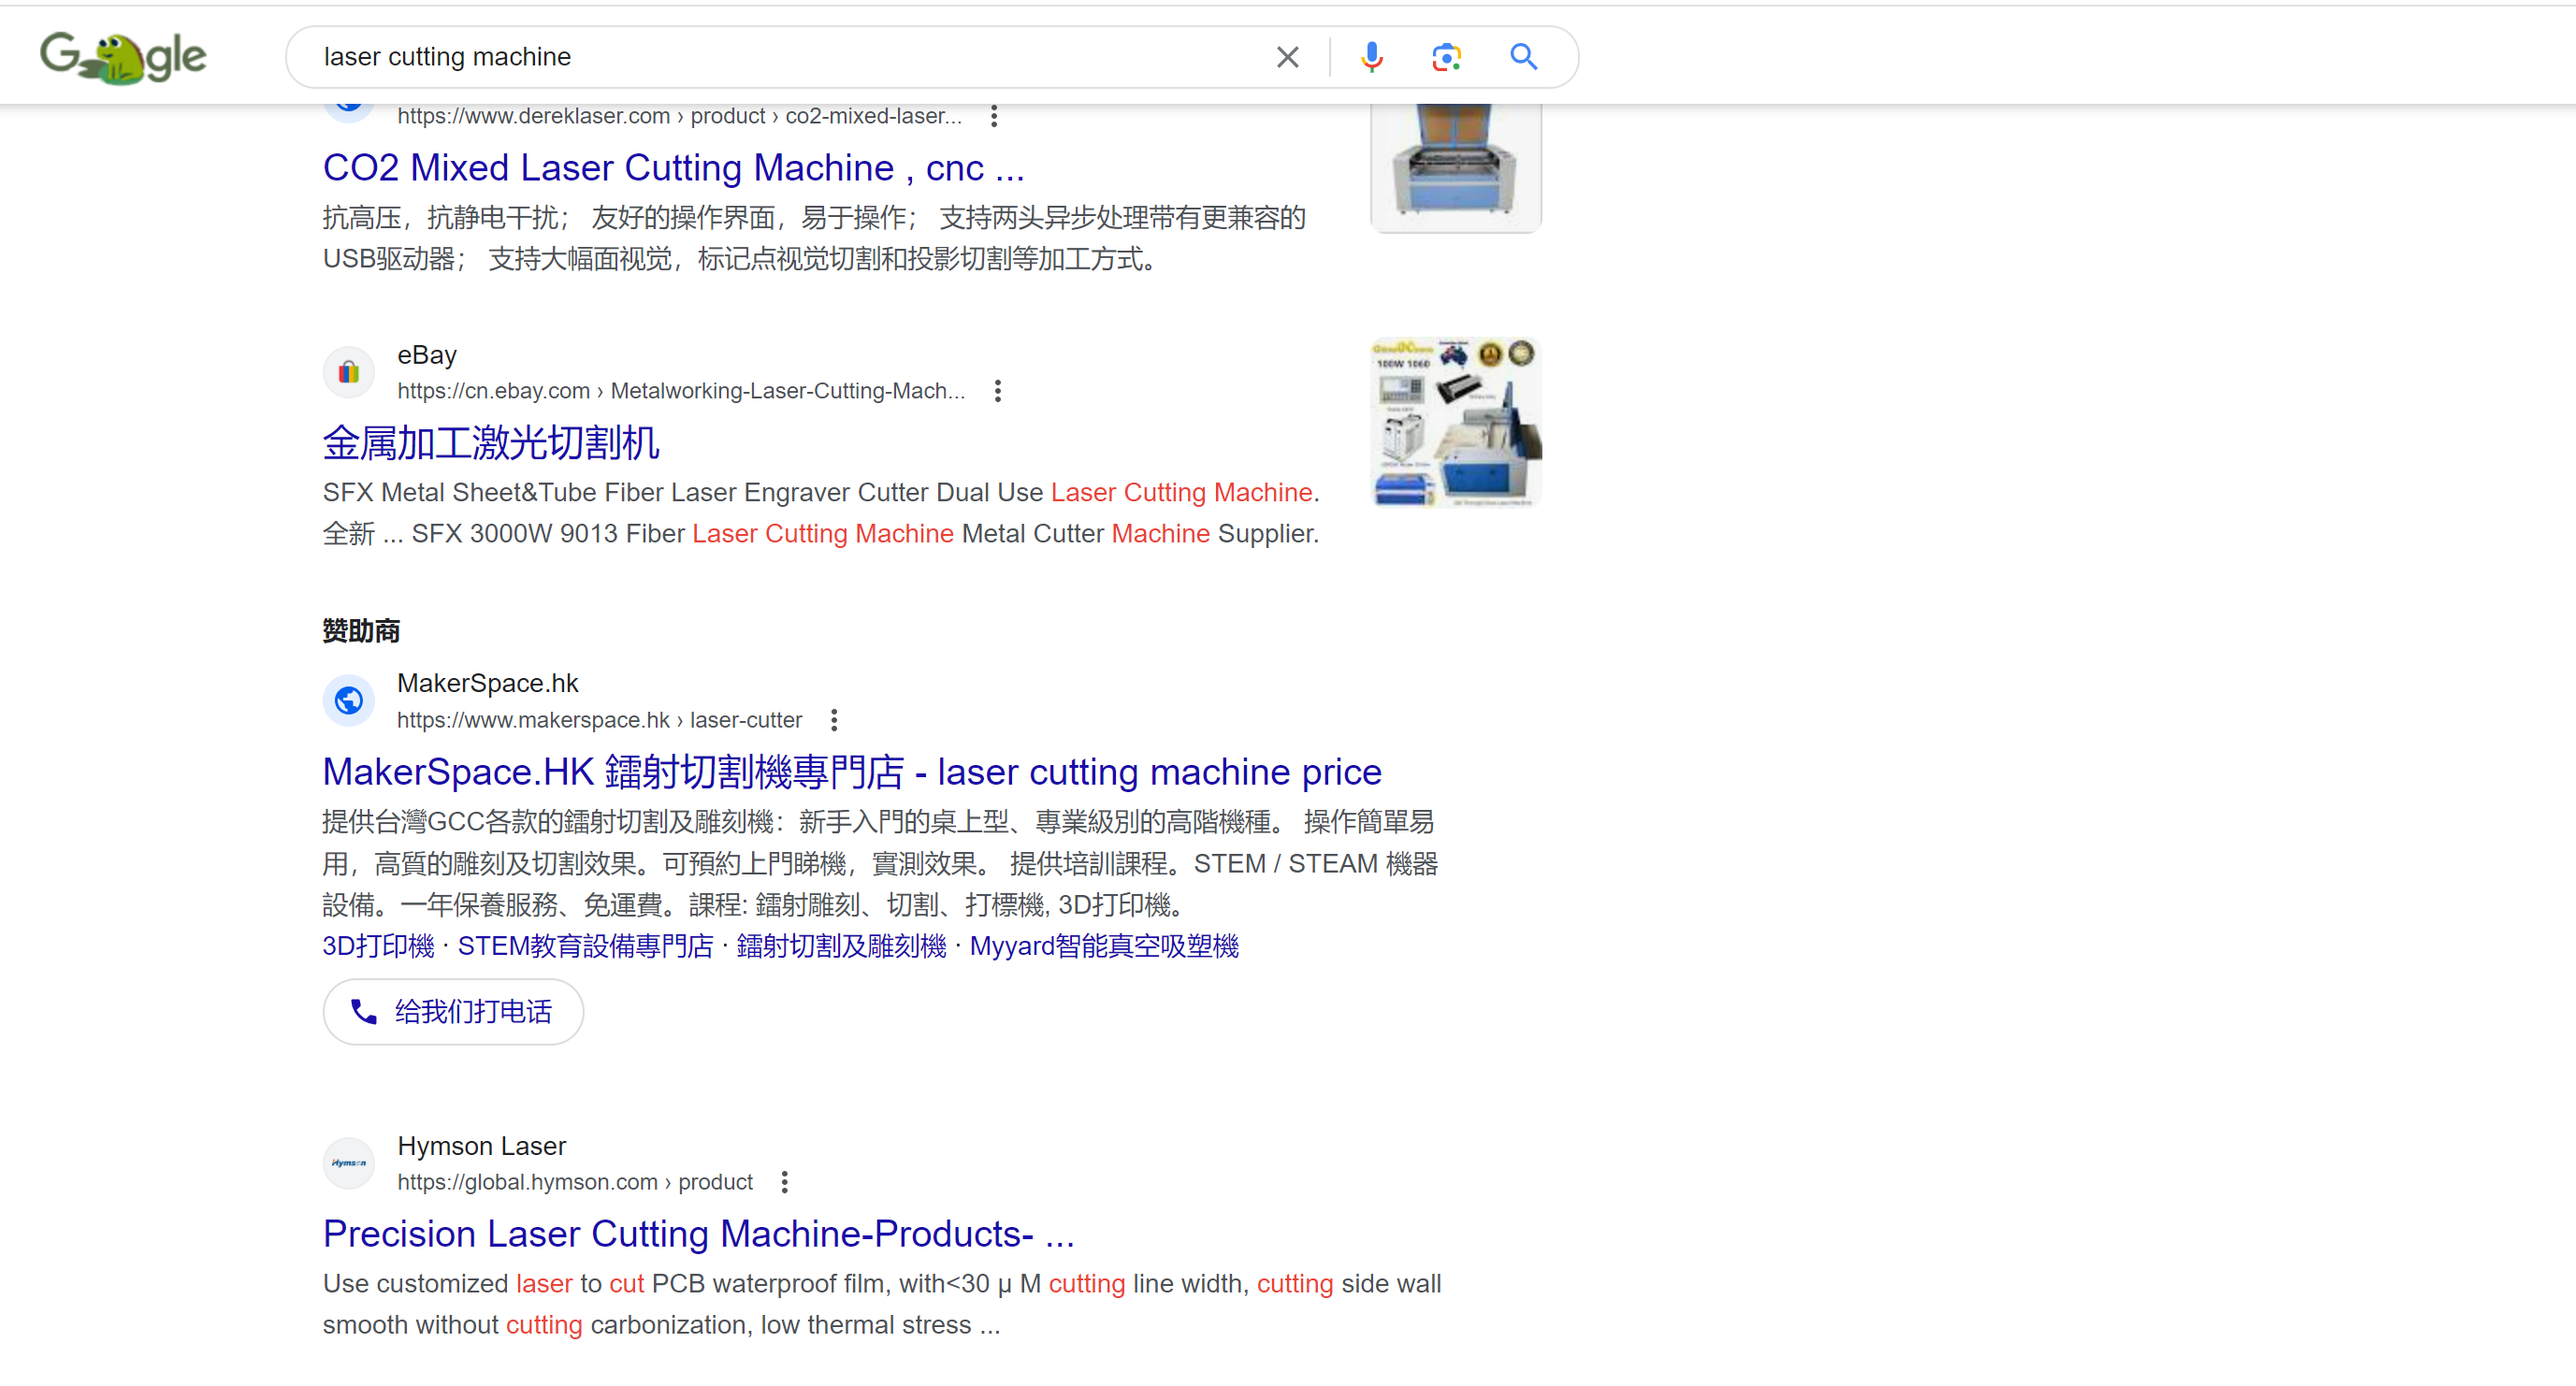The width and height of the screenshot is (2576, 1386).
Task: Open more options for MakerSpace.hk result
Action: tap(834, 720)
